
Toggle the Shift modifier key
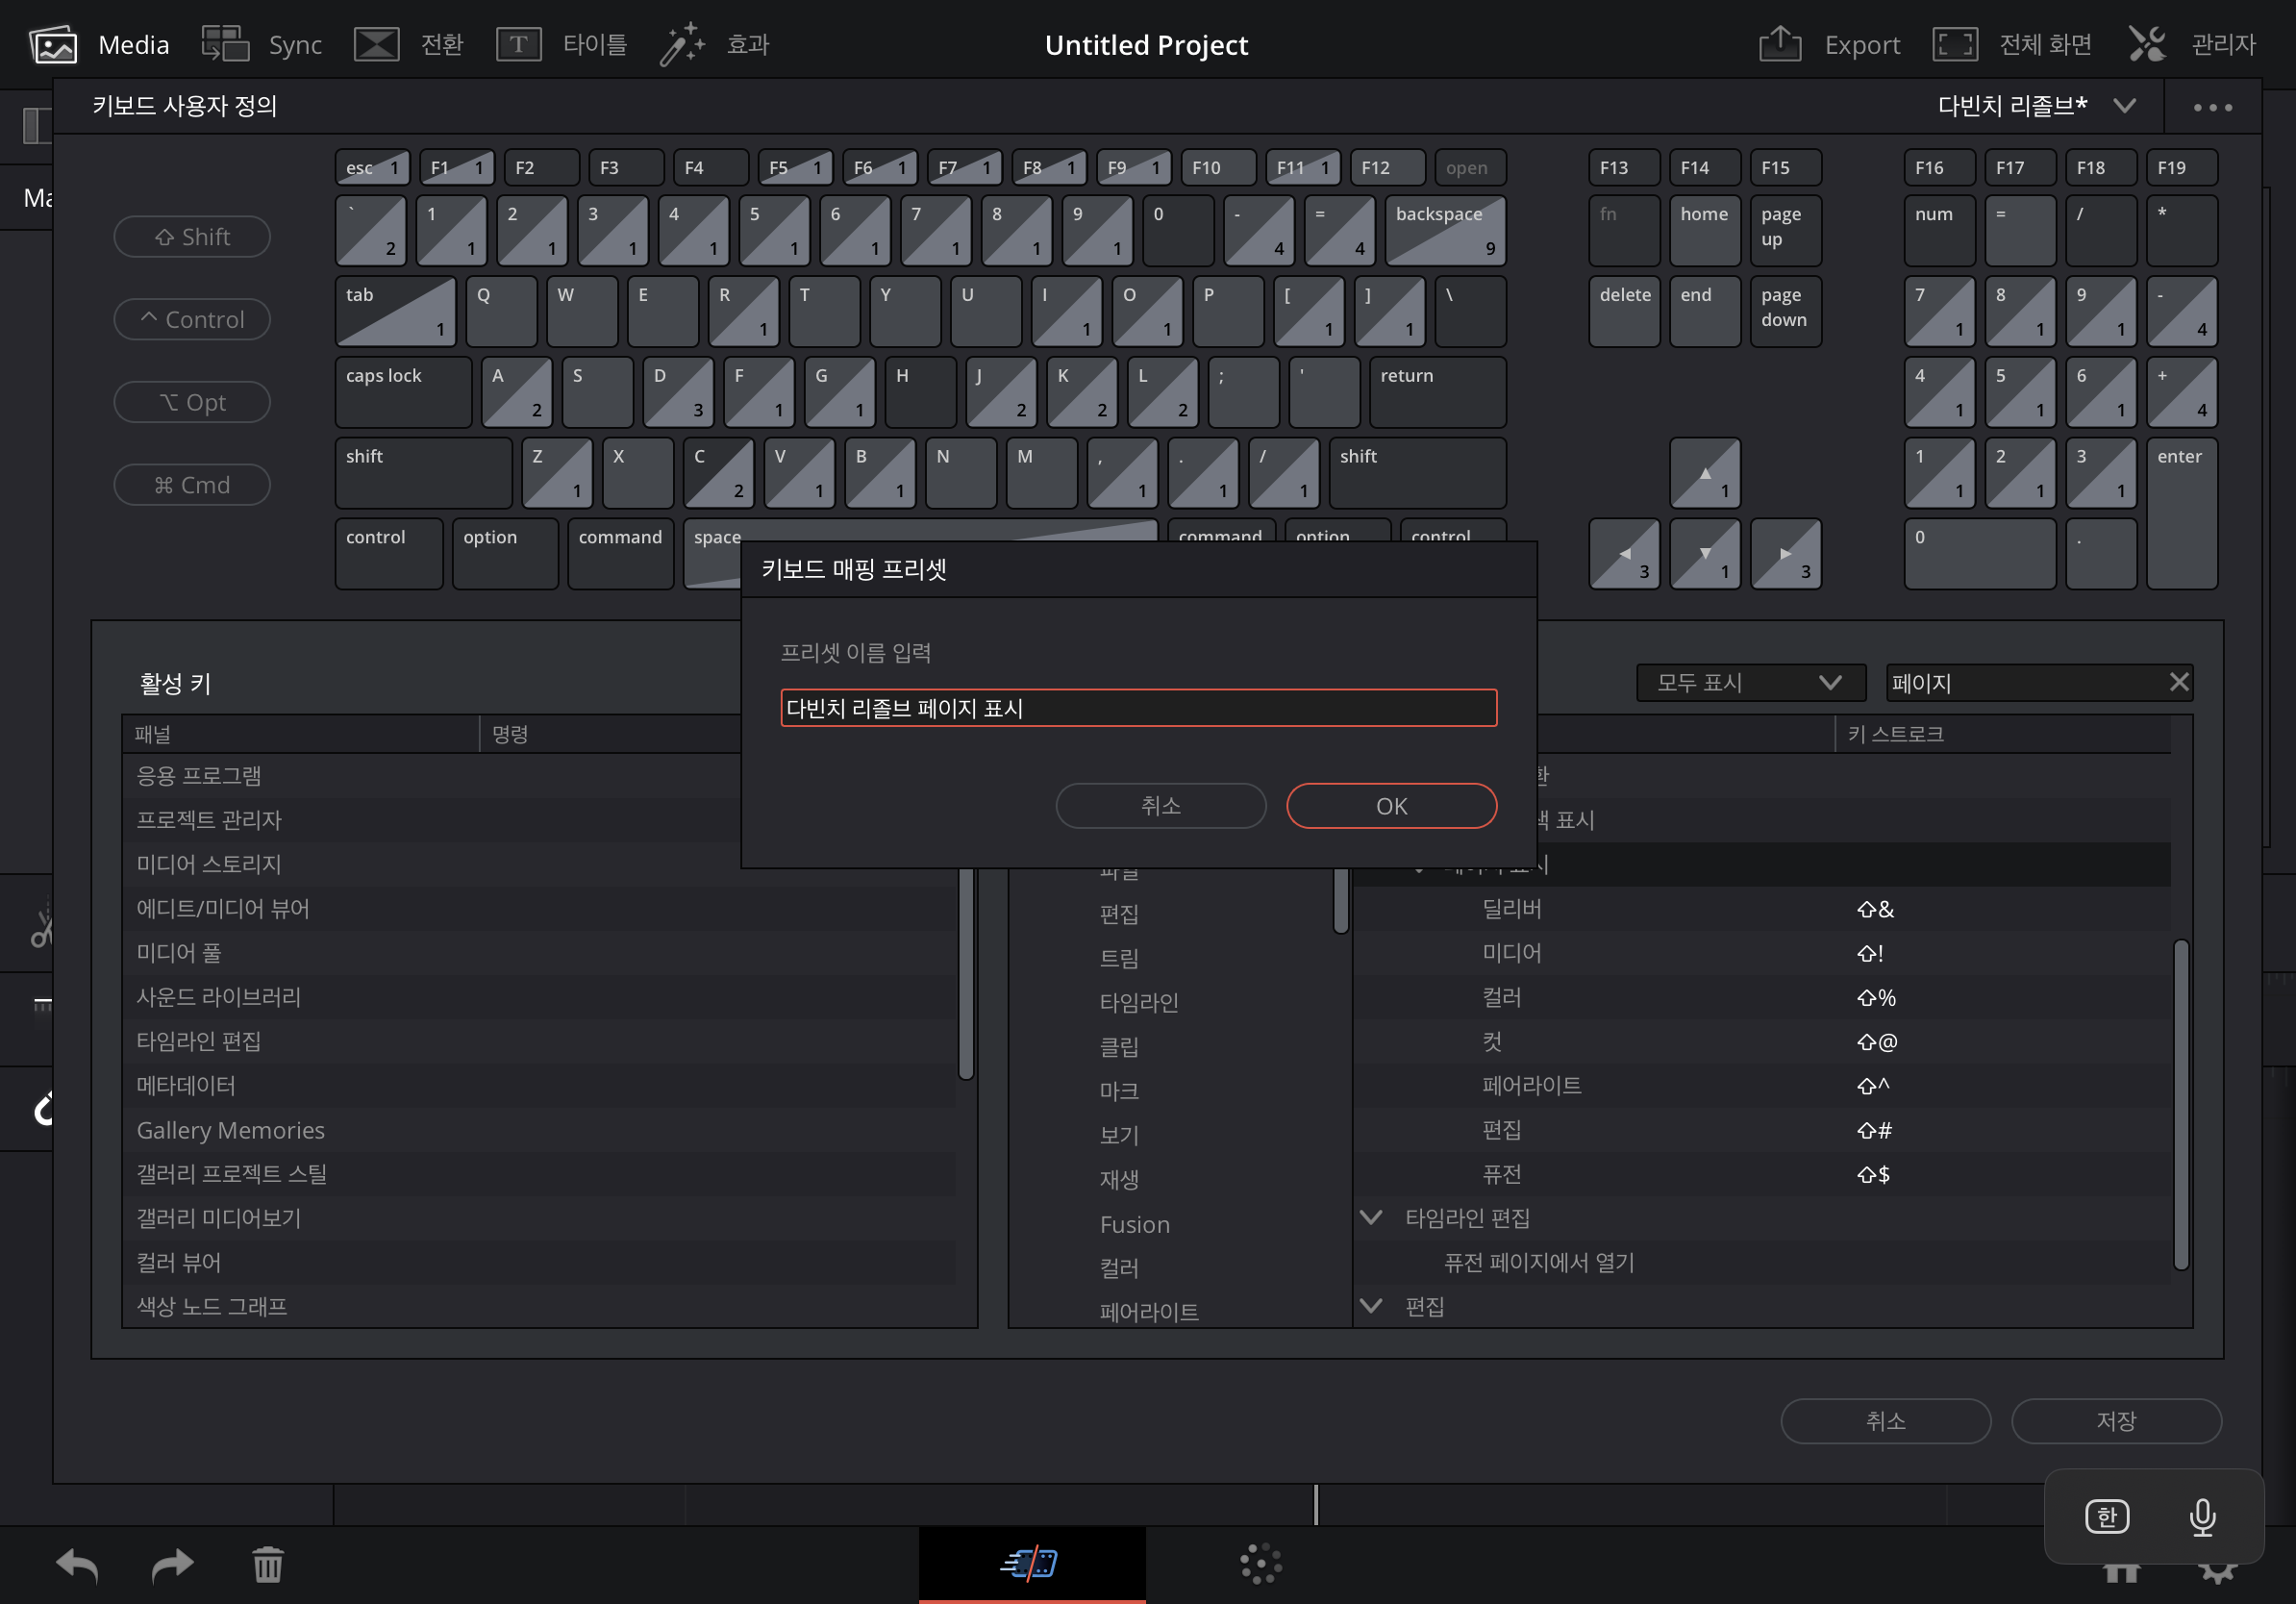pos(192,237)
